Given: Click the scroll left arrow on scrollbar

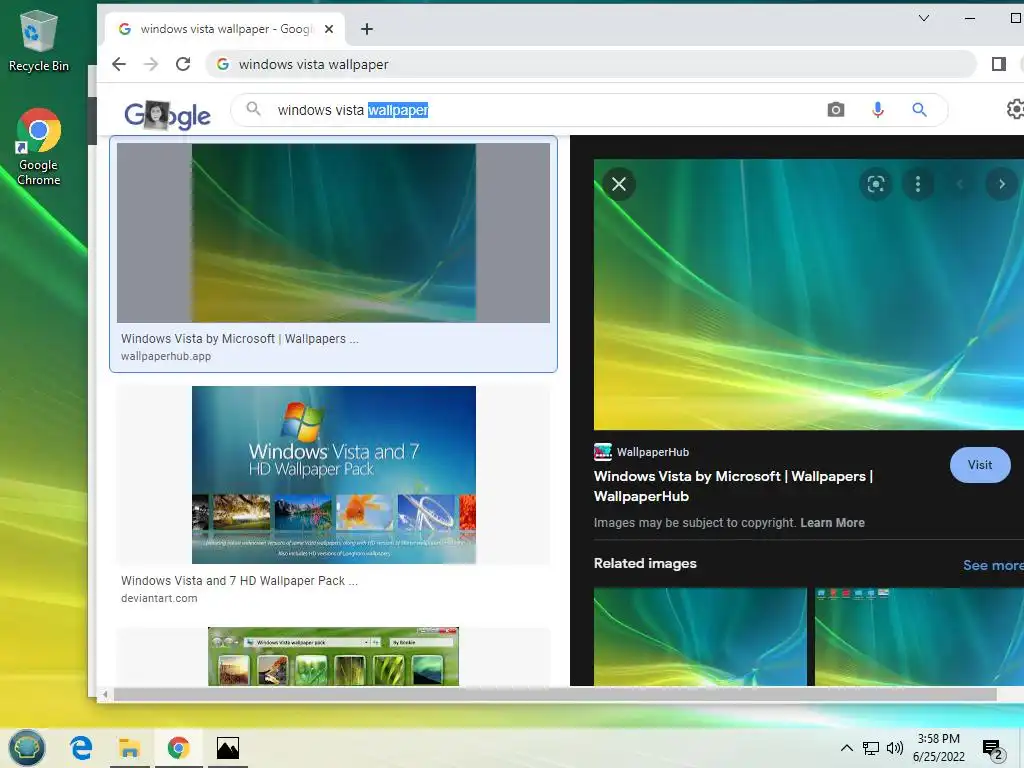Looking at the screenshot, I should point(105,694).
